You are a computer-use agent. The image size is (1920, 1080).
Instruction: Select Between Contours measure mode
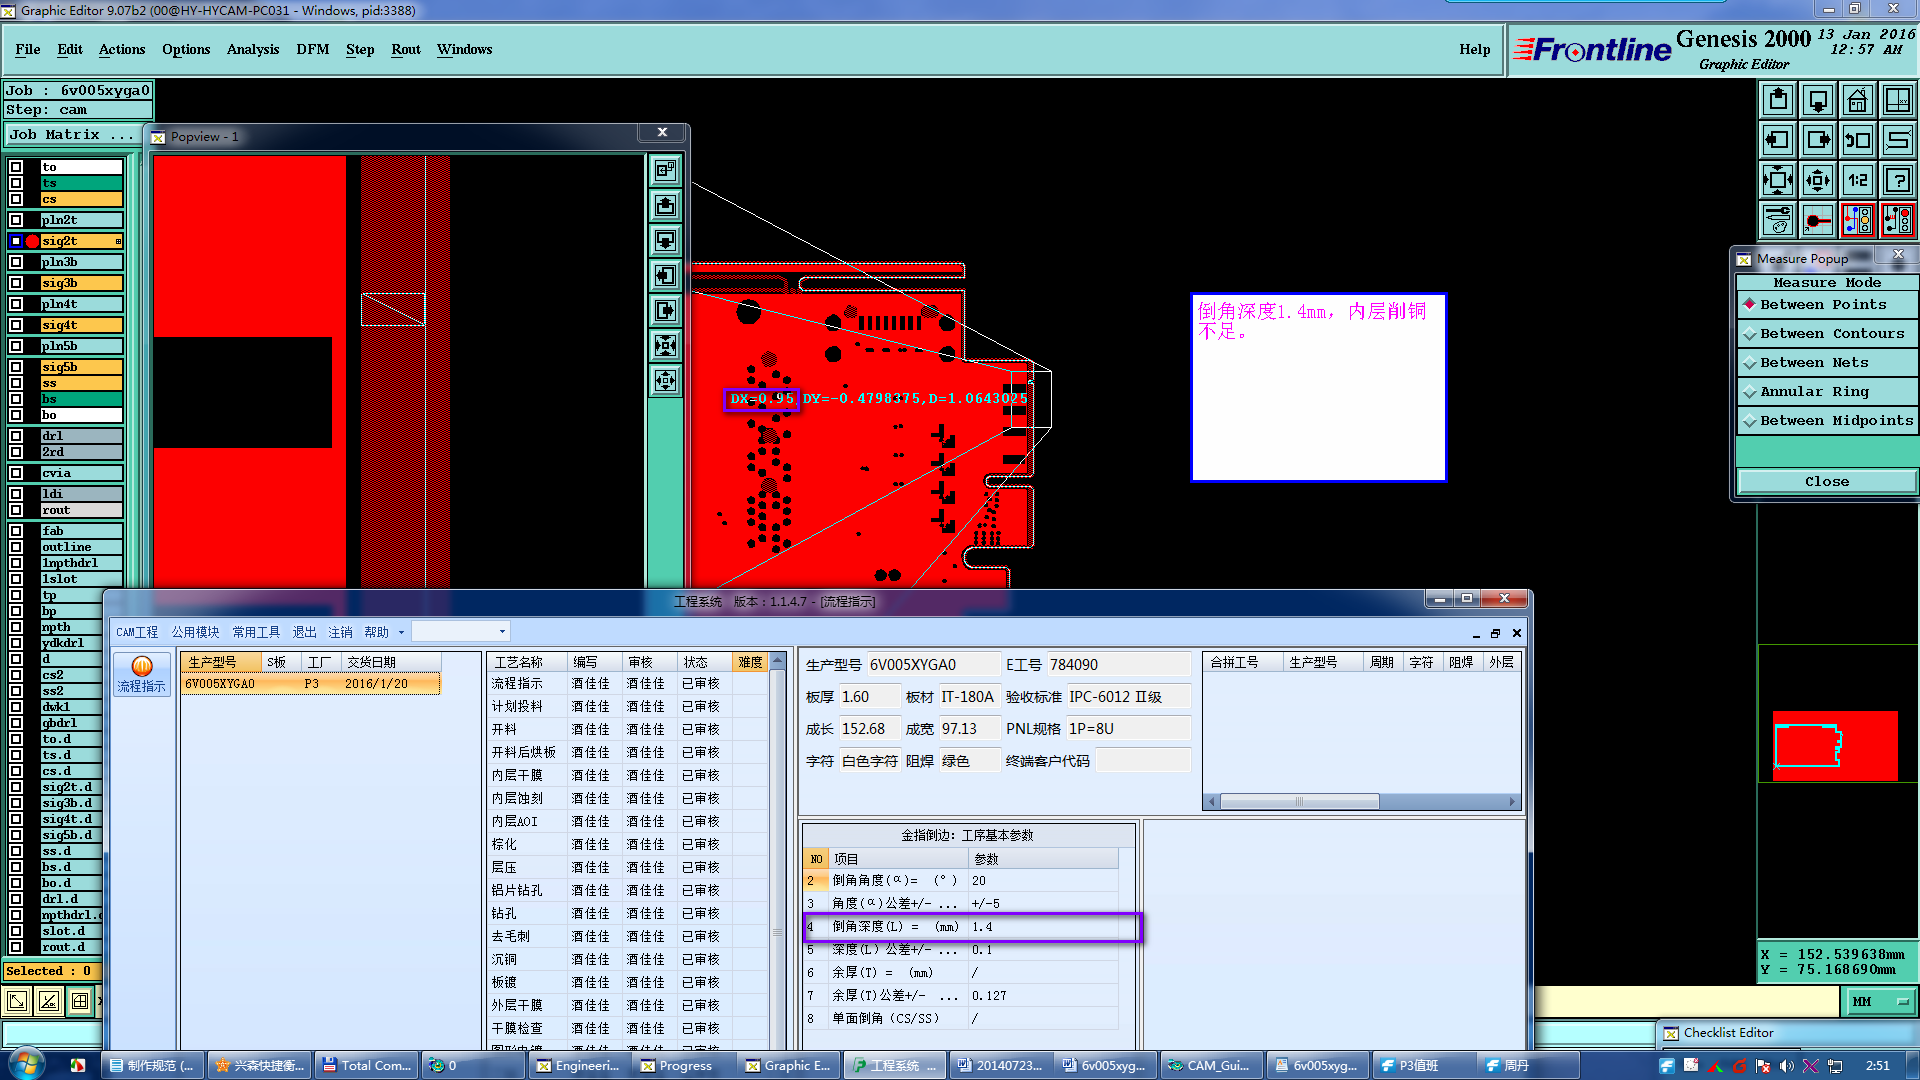1826,334
